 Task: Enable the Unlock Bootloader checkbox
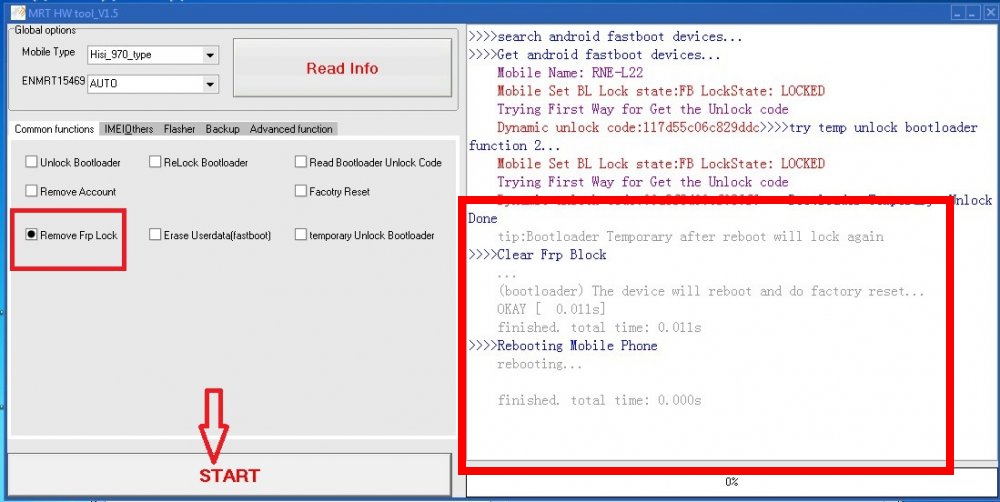[x=31, y=162]
